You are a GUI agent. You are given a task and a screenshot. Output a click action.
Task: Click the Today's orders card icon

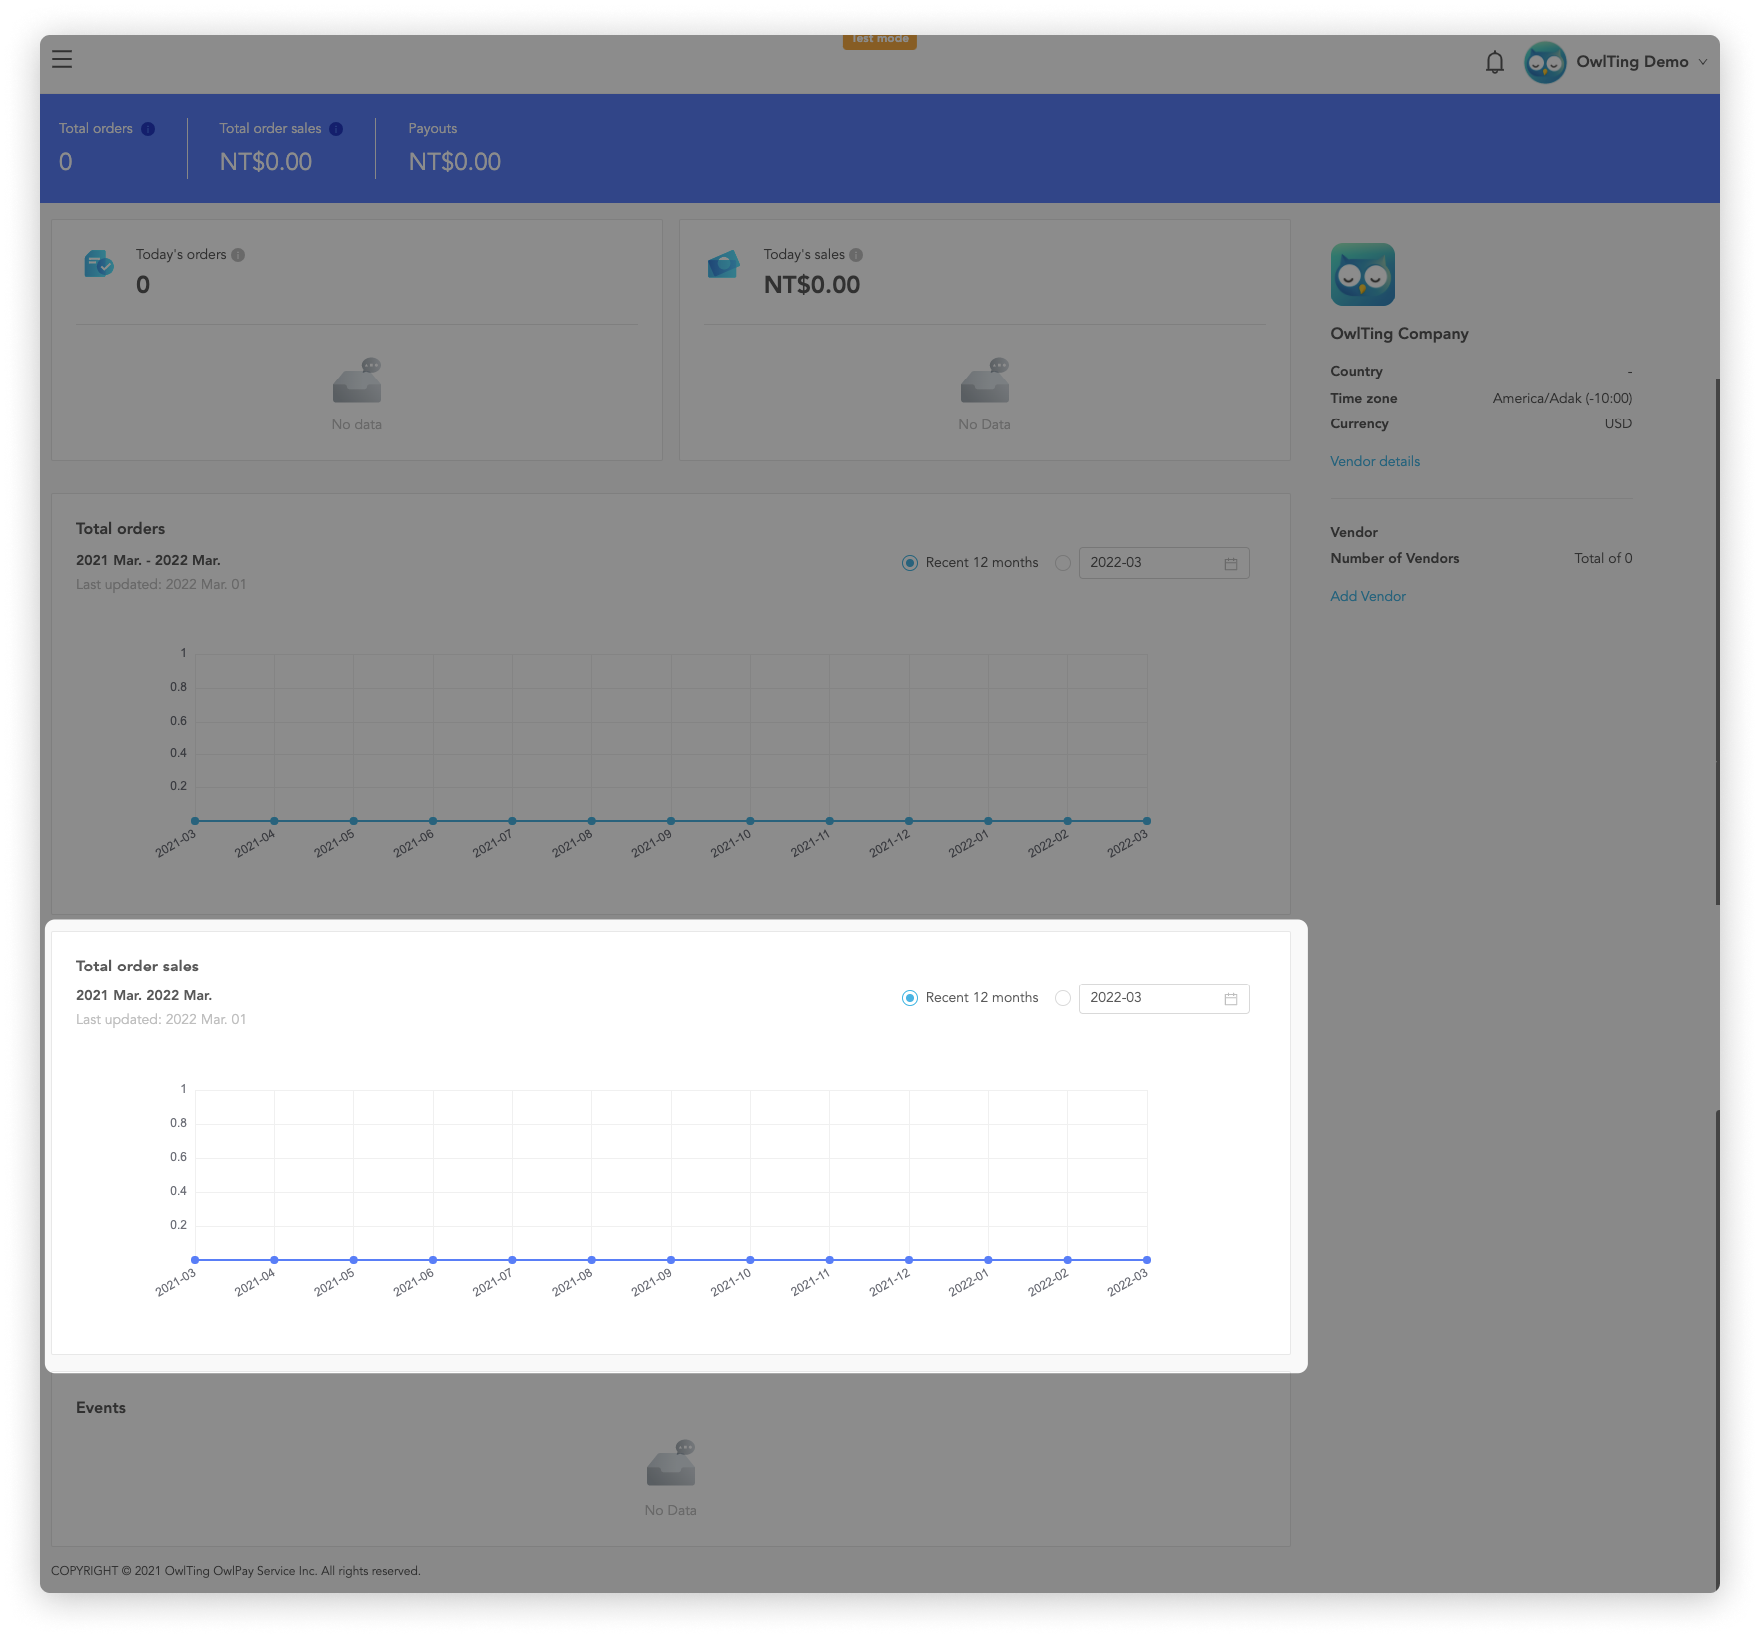click(99, 264)
